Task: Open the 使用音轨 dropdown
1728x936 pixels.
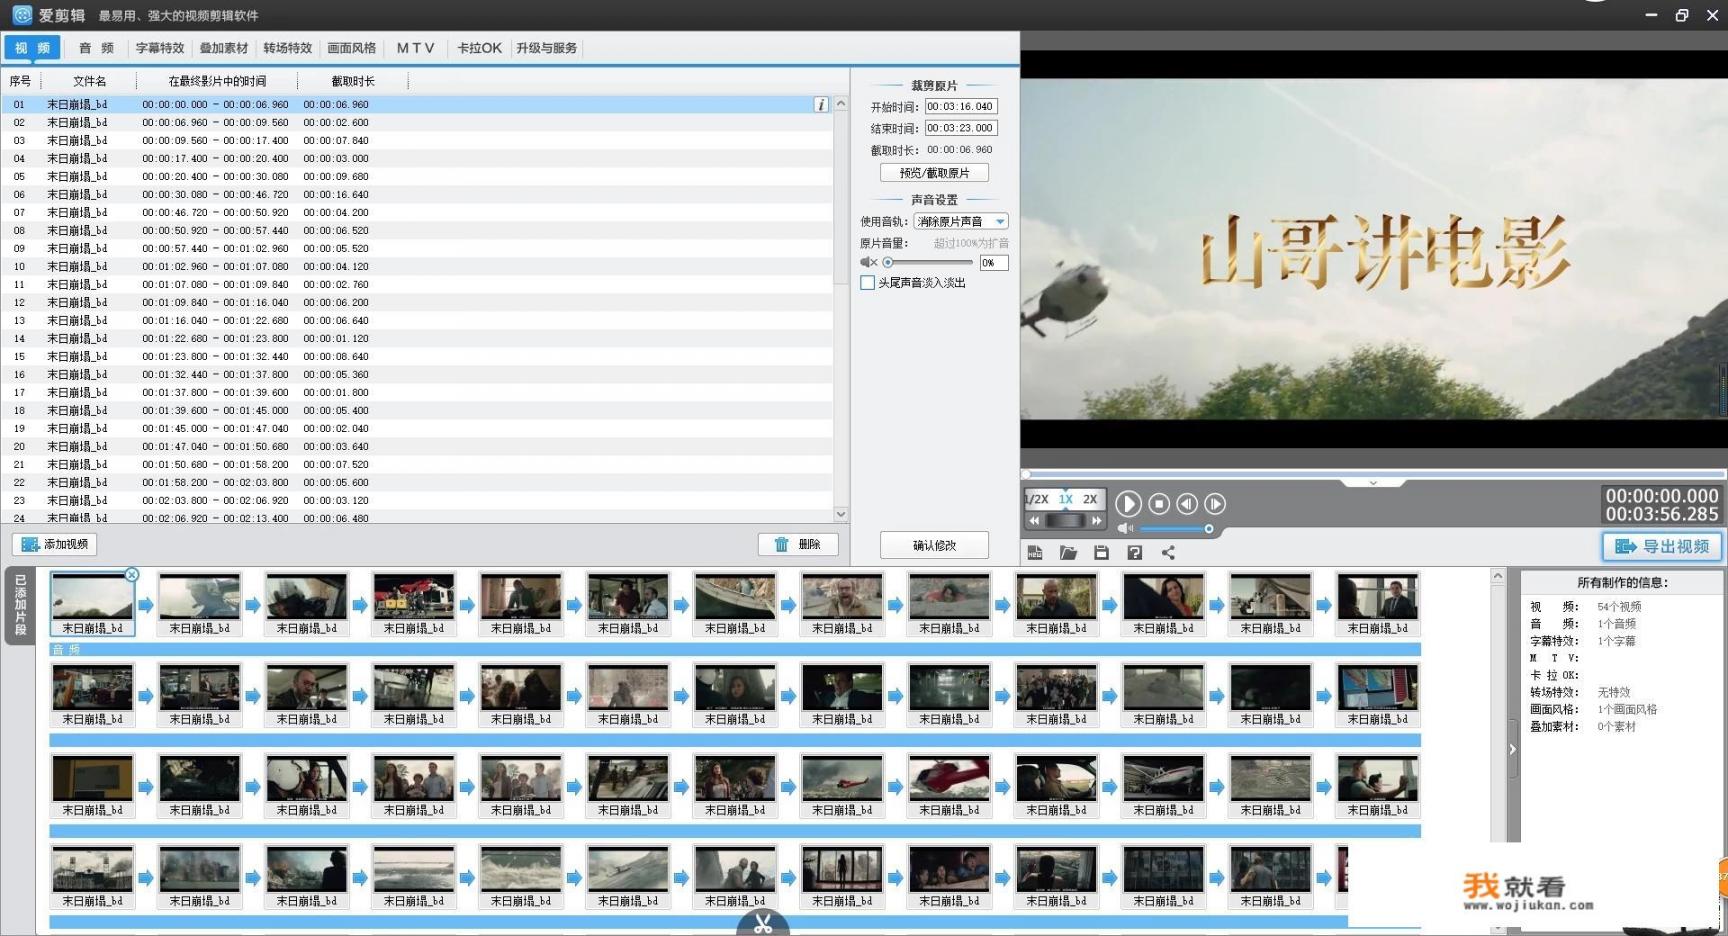Action: 960,221
